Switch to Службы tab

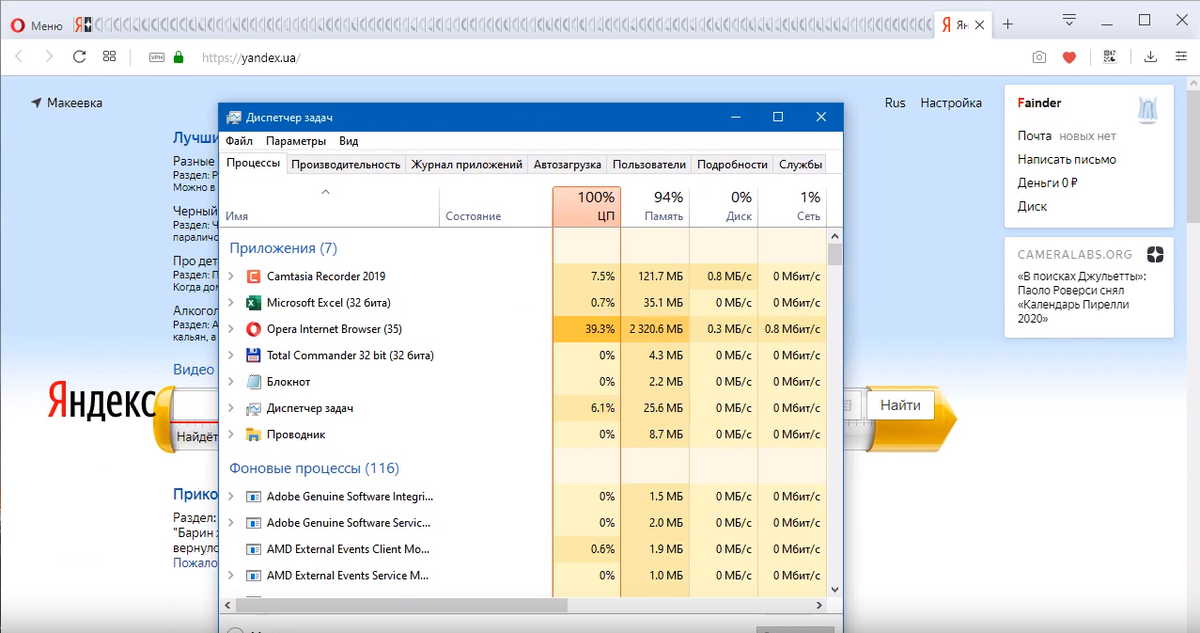tap(800, 164)
